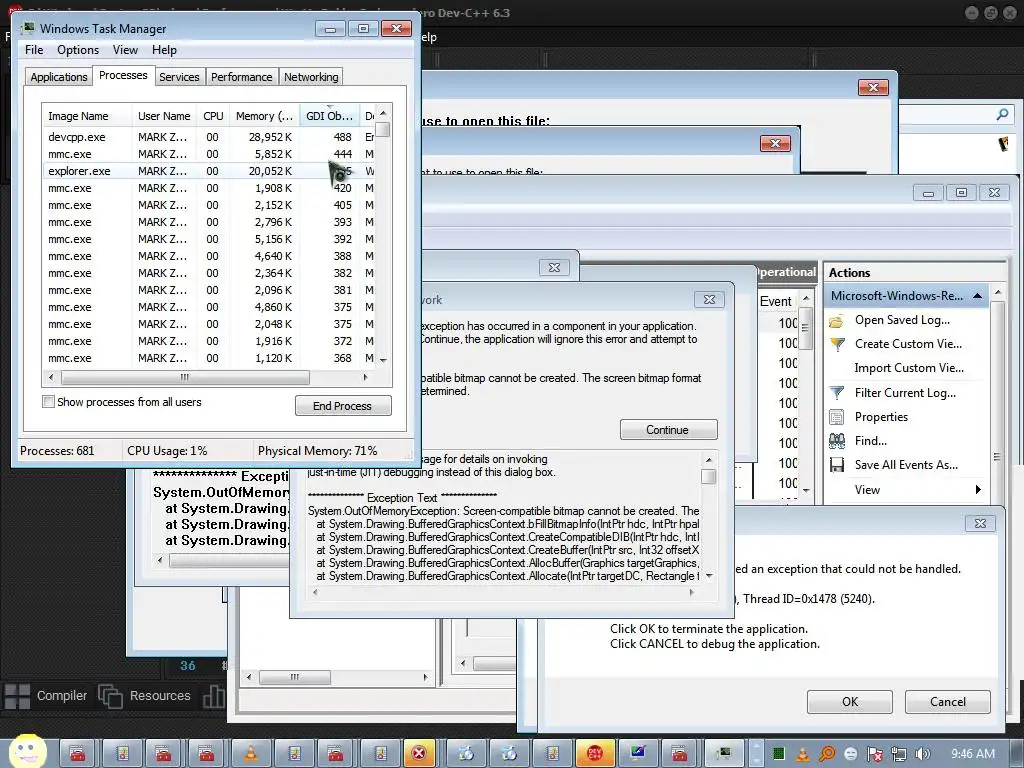Click the Event list scroll down arrow

806,490
